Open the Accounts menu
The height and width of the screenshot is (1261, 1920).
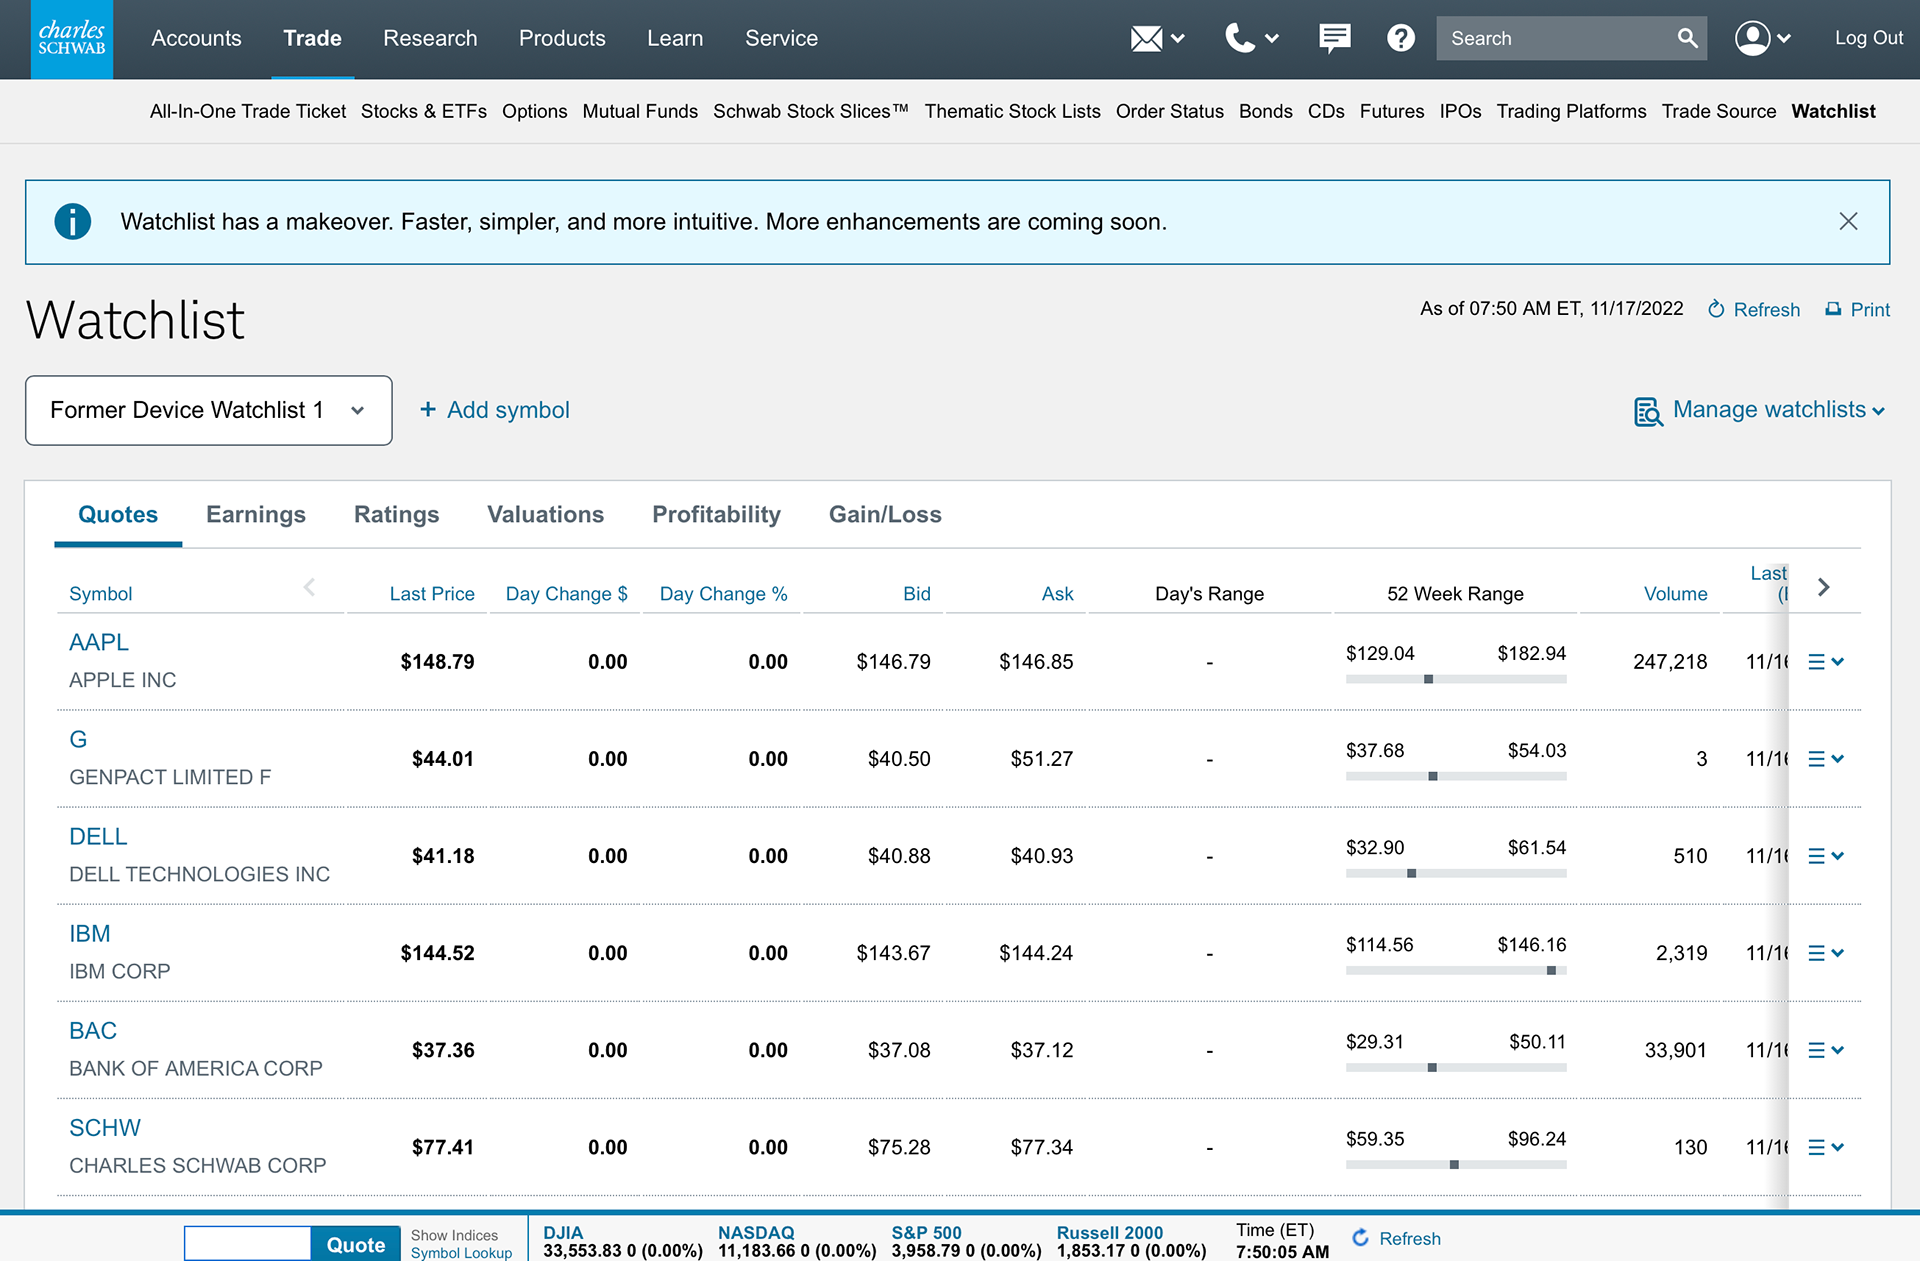196,39
